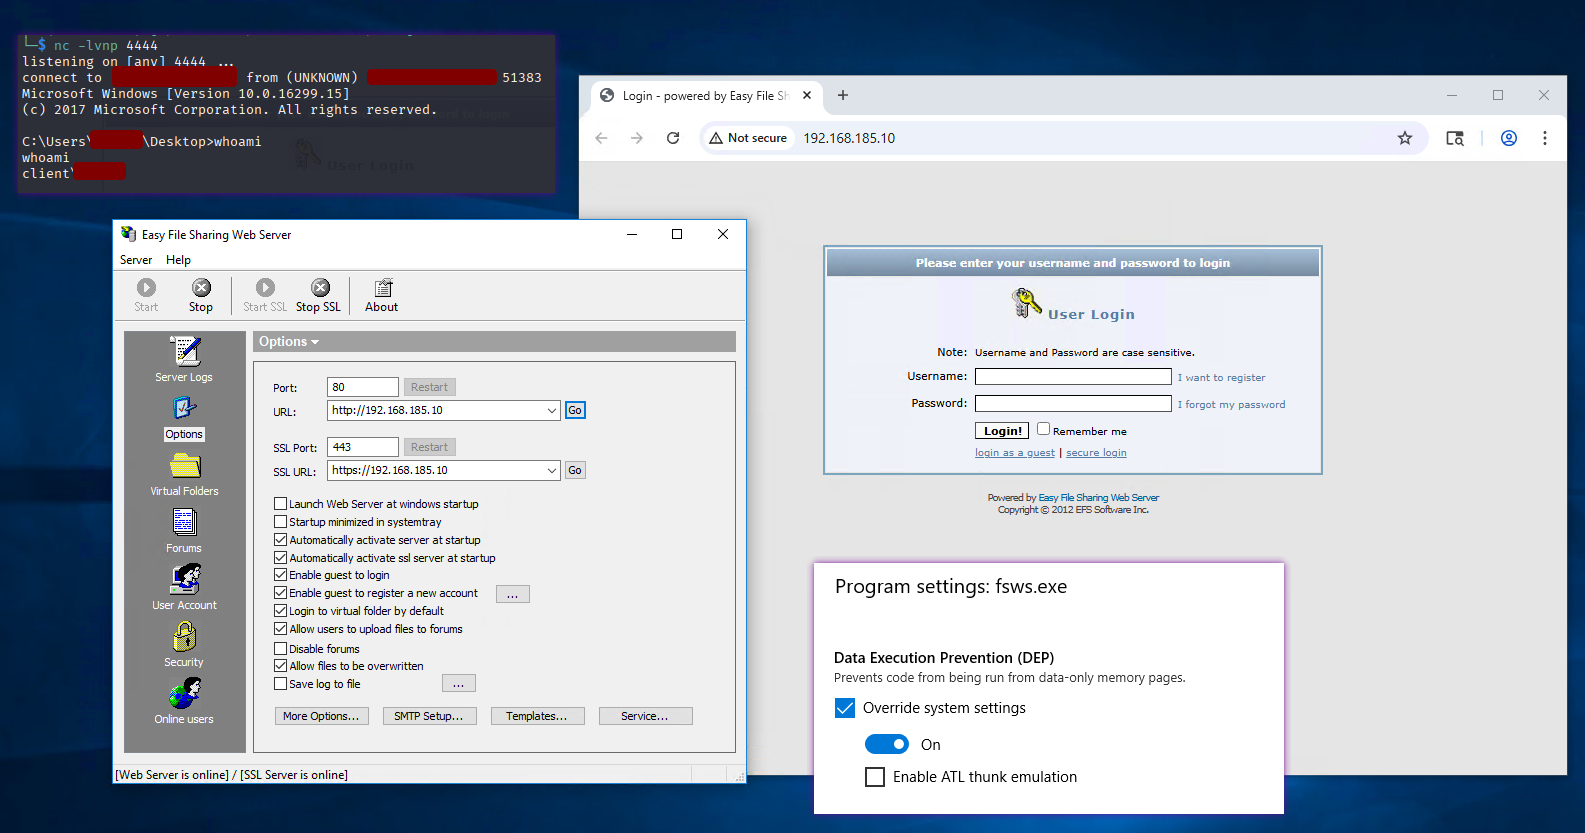This screenshot has height=833, width=1585.
Task: Expand the URL combo box dropdown
Action: [552, 410]
